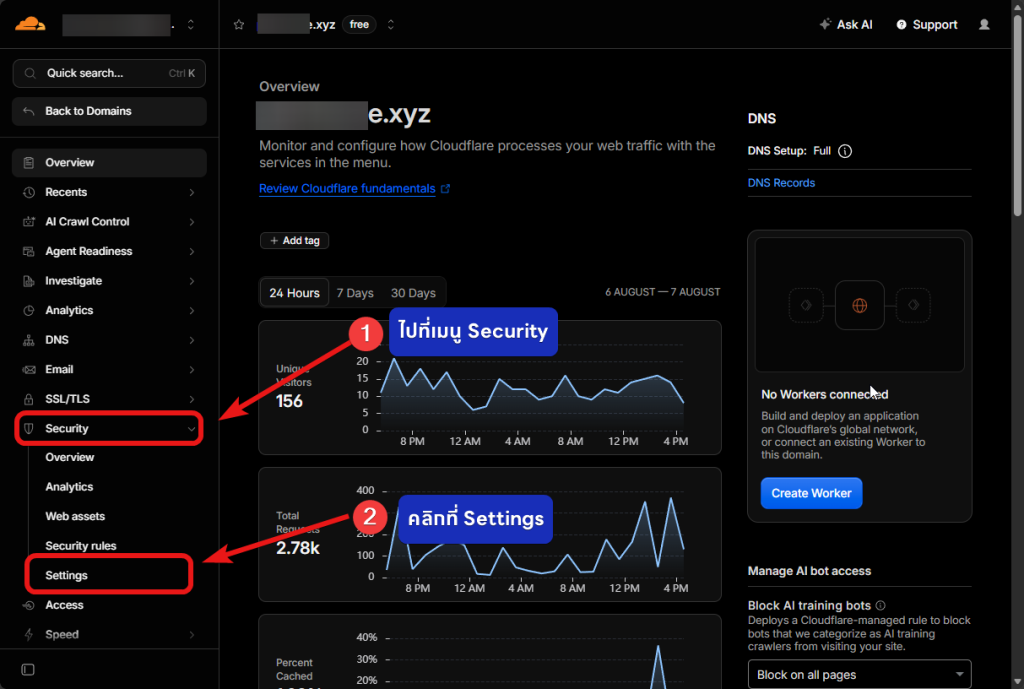Click the DNS network icon
1024x689 pixels.
click(29, 340)
